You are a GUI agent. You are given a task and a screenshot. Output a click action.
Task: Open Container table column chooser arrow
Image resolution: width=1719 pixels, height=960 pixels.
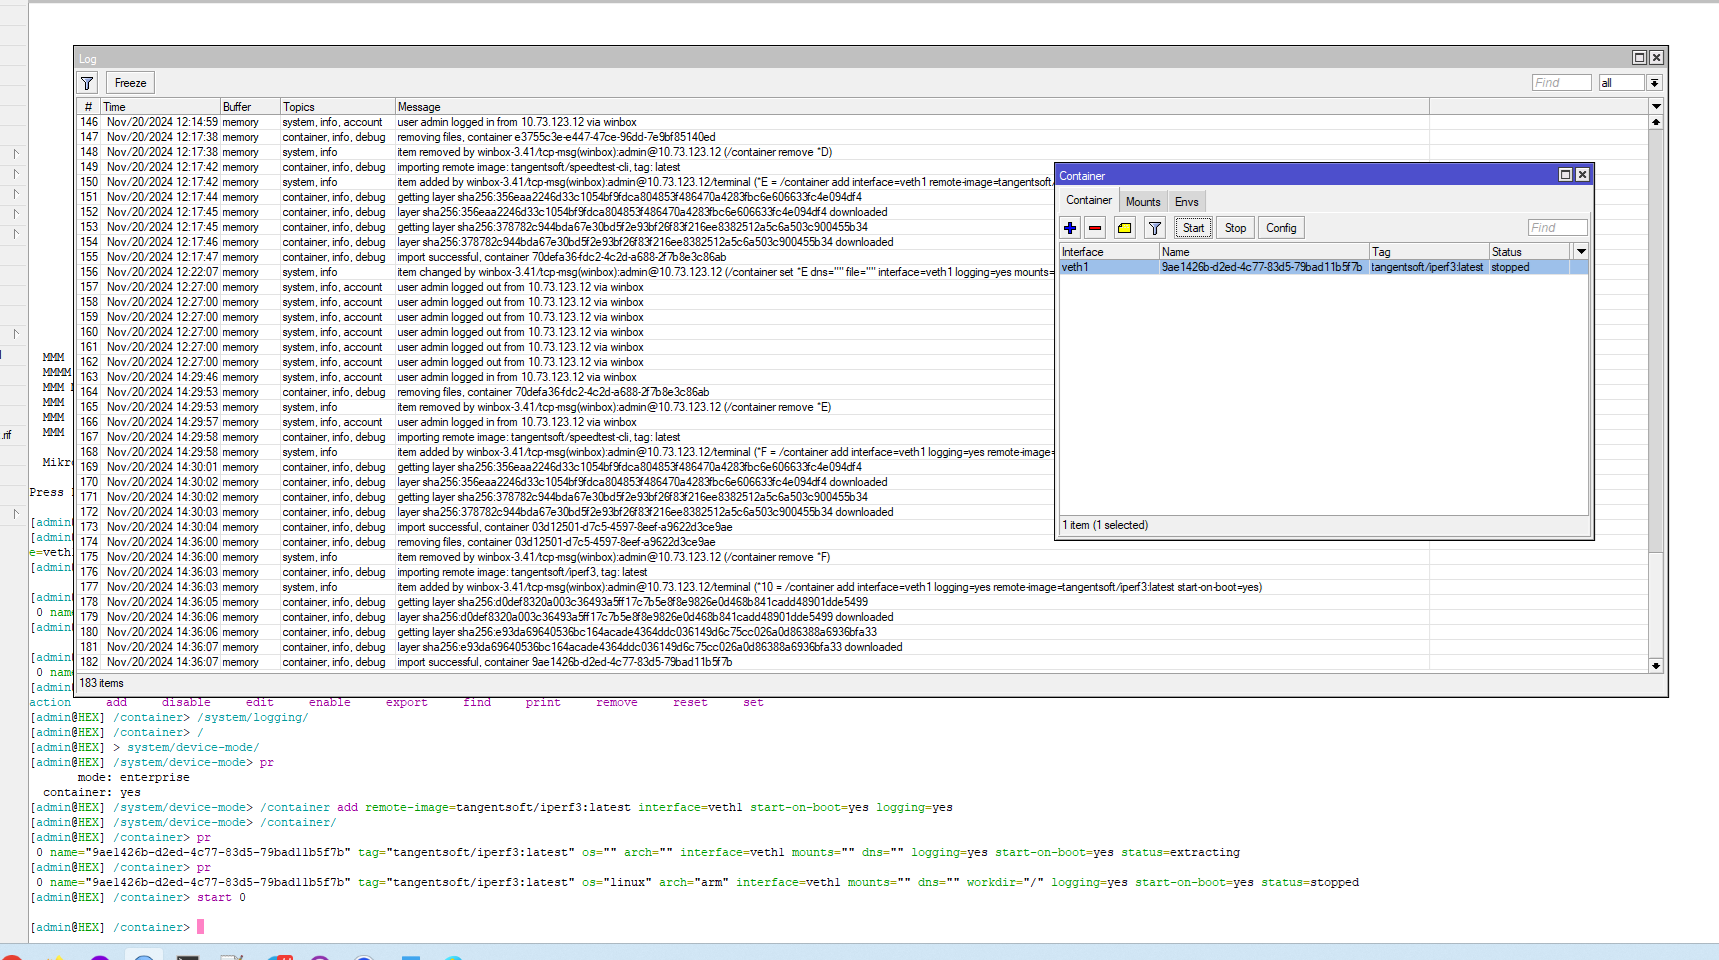click(x=1581, y=252)
